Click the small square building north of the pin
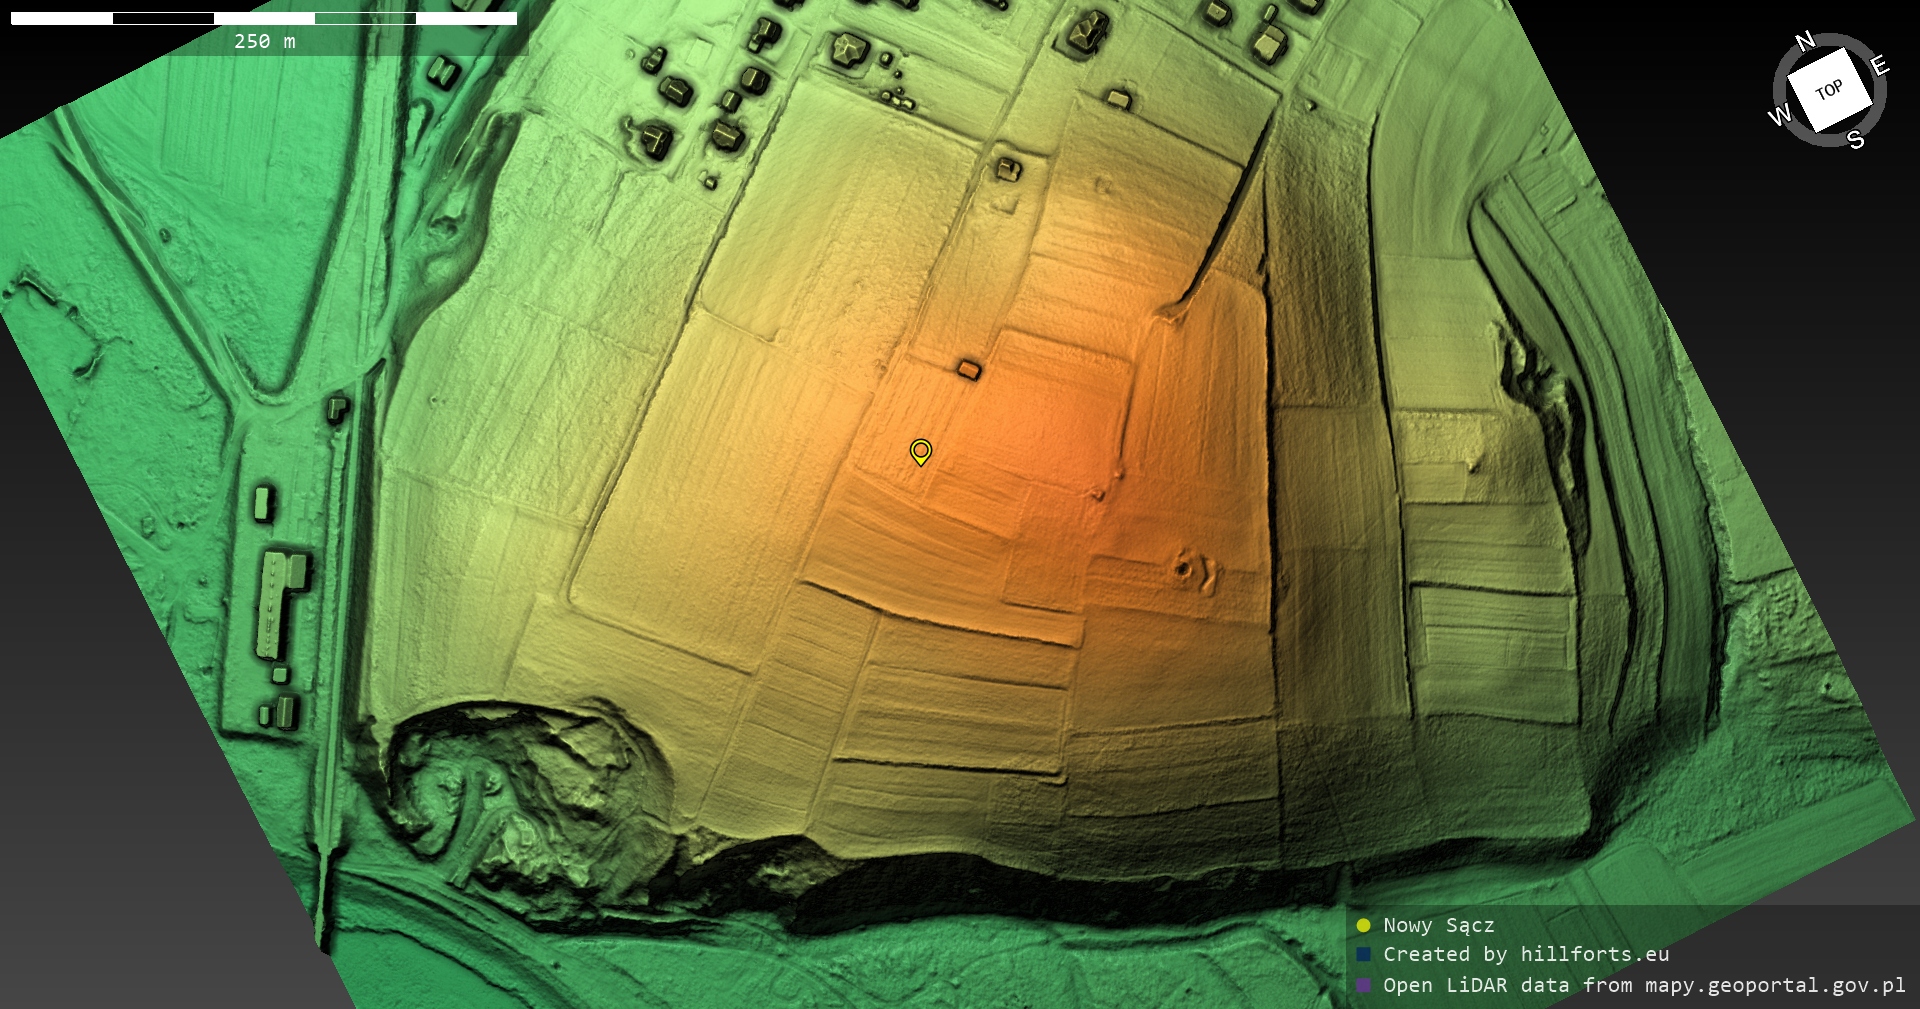The height and width of the screenshot is (1009, 1920). click(968, 370)
